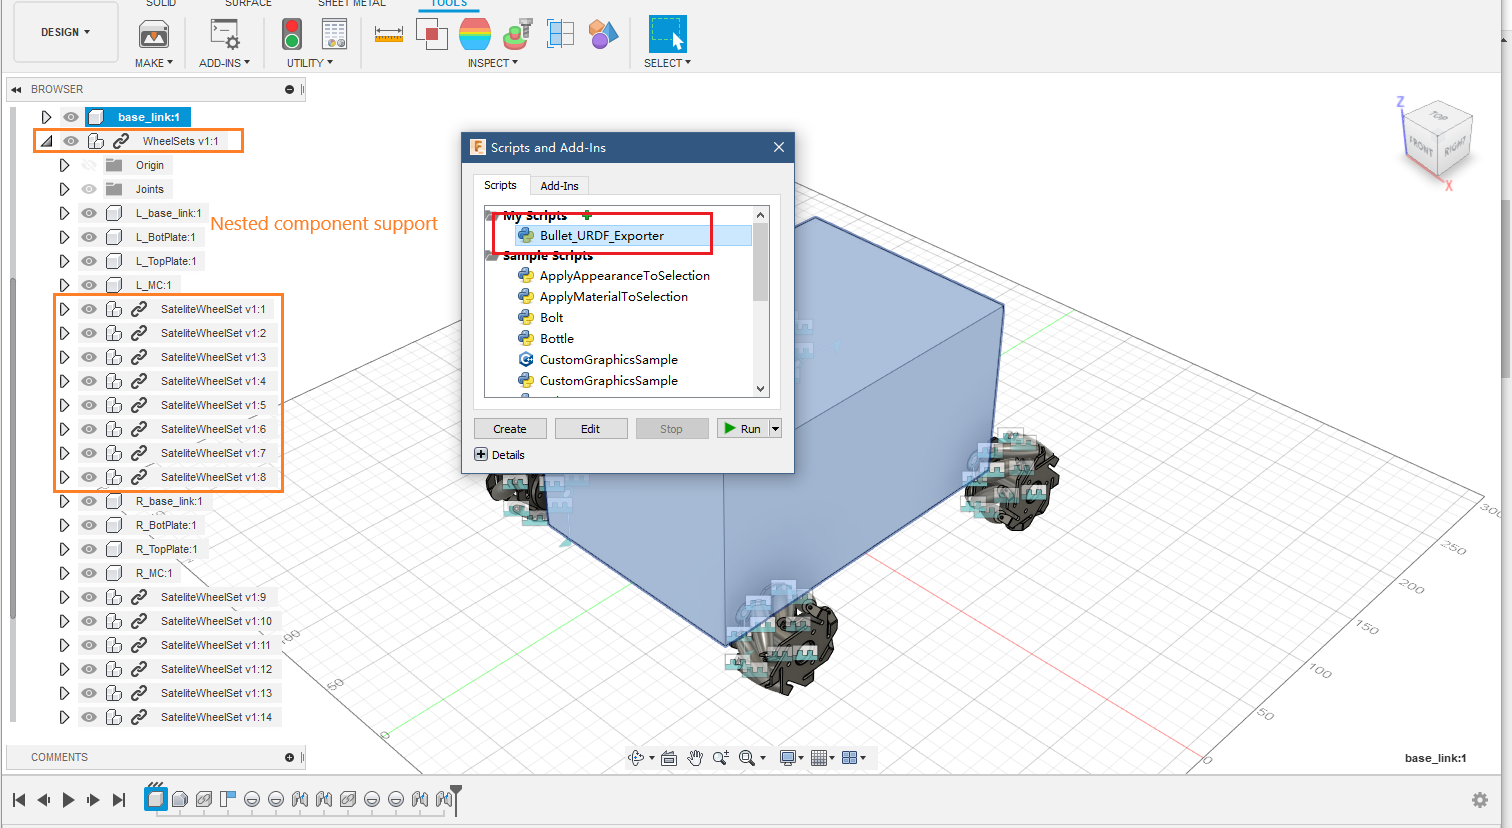Show the Origin folder
Viewport: 1512px width, 828px height.
coord(89,165)
